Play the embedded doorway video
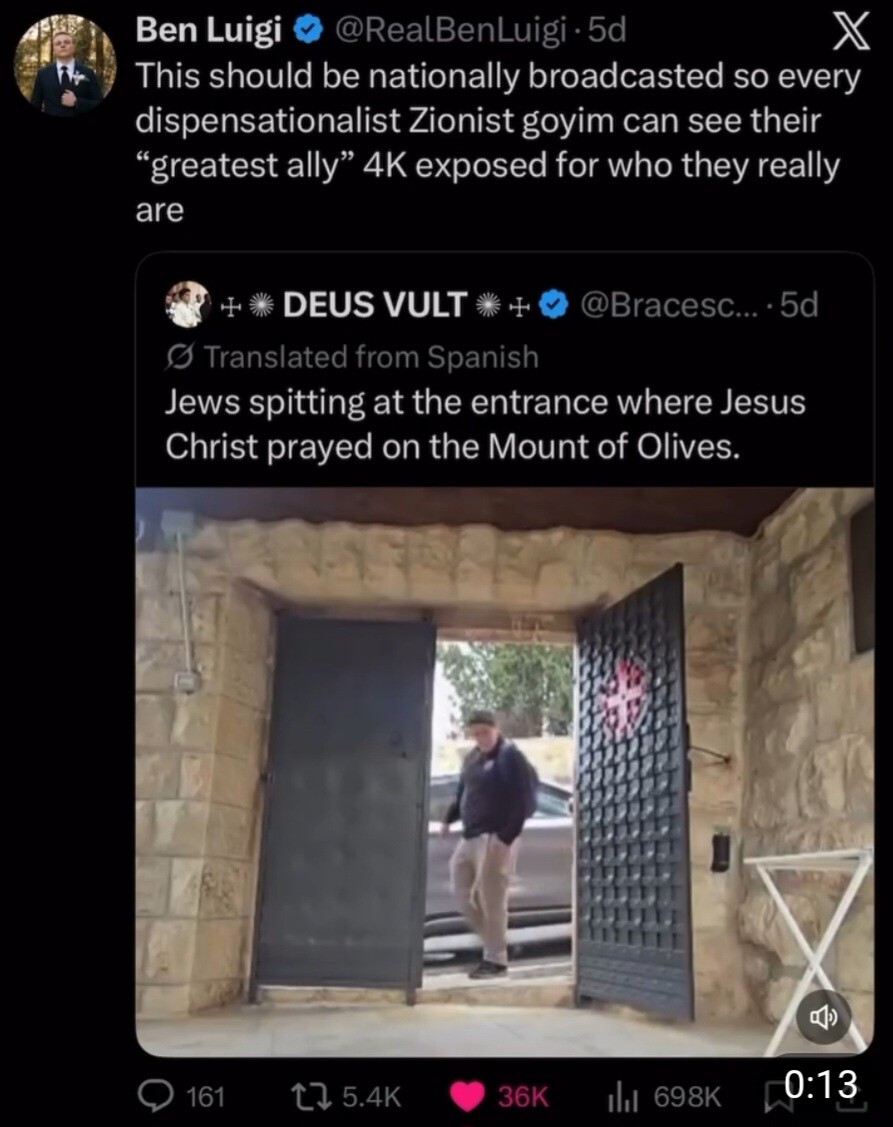 coord(505,772)
